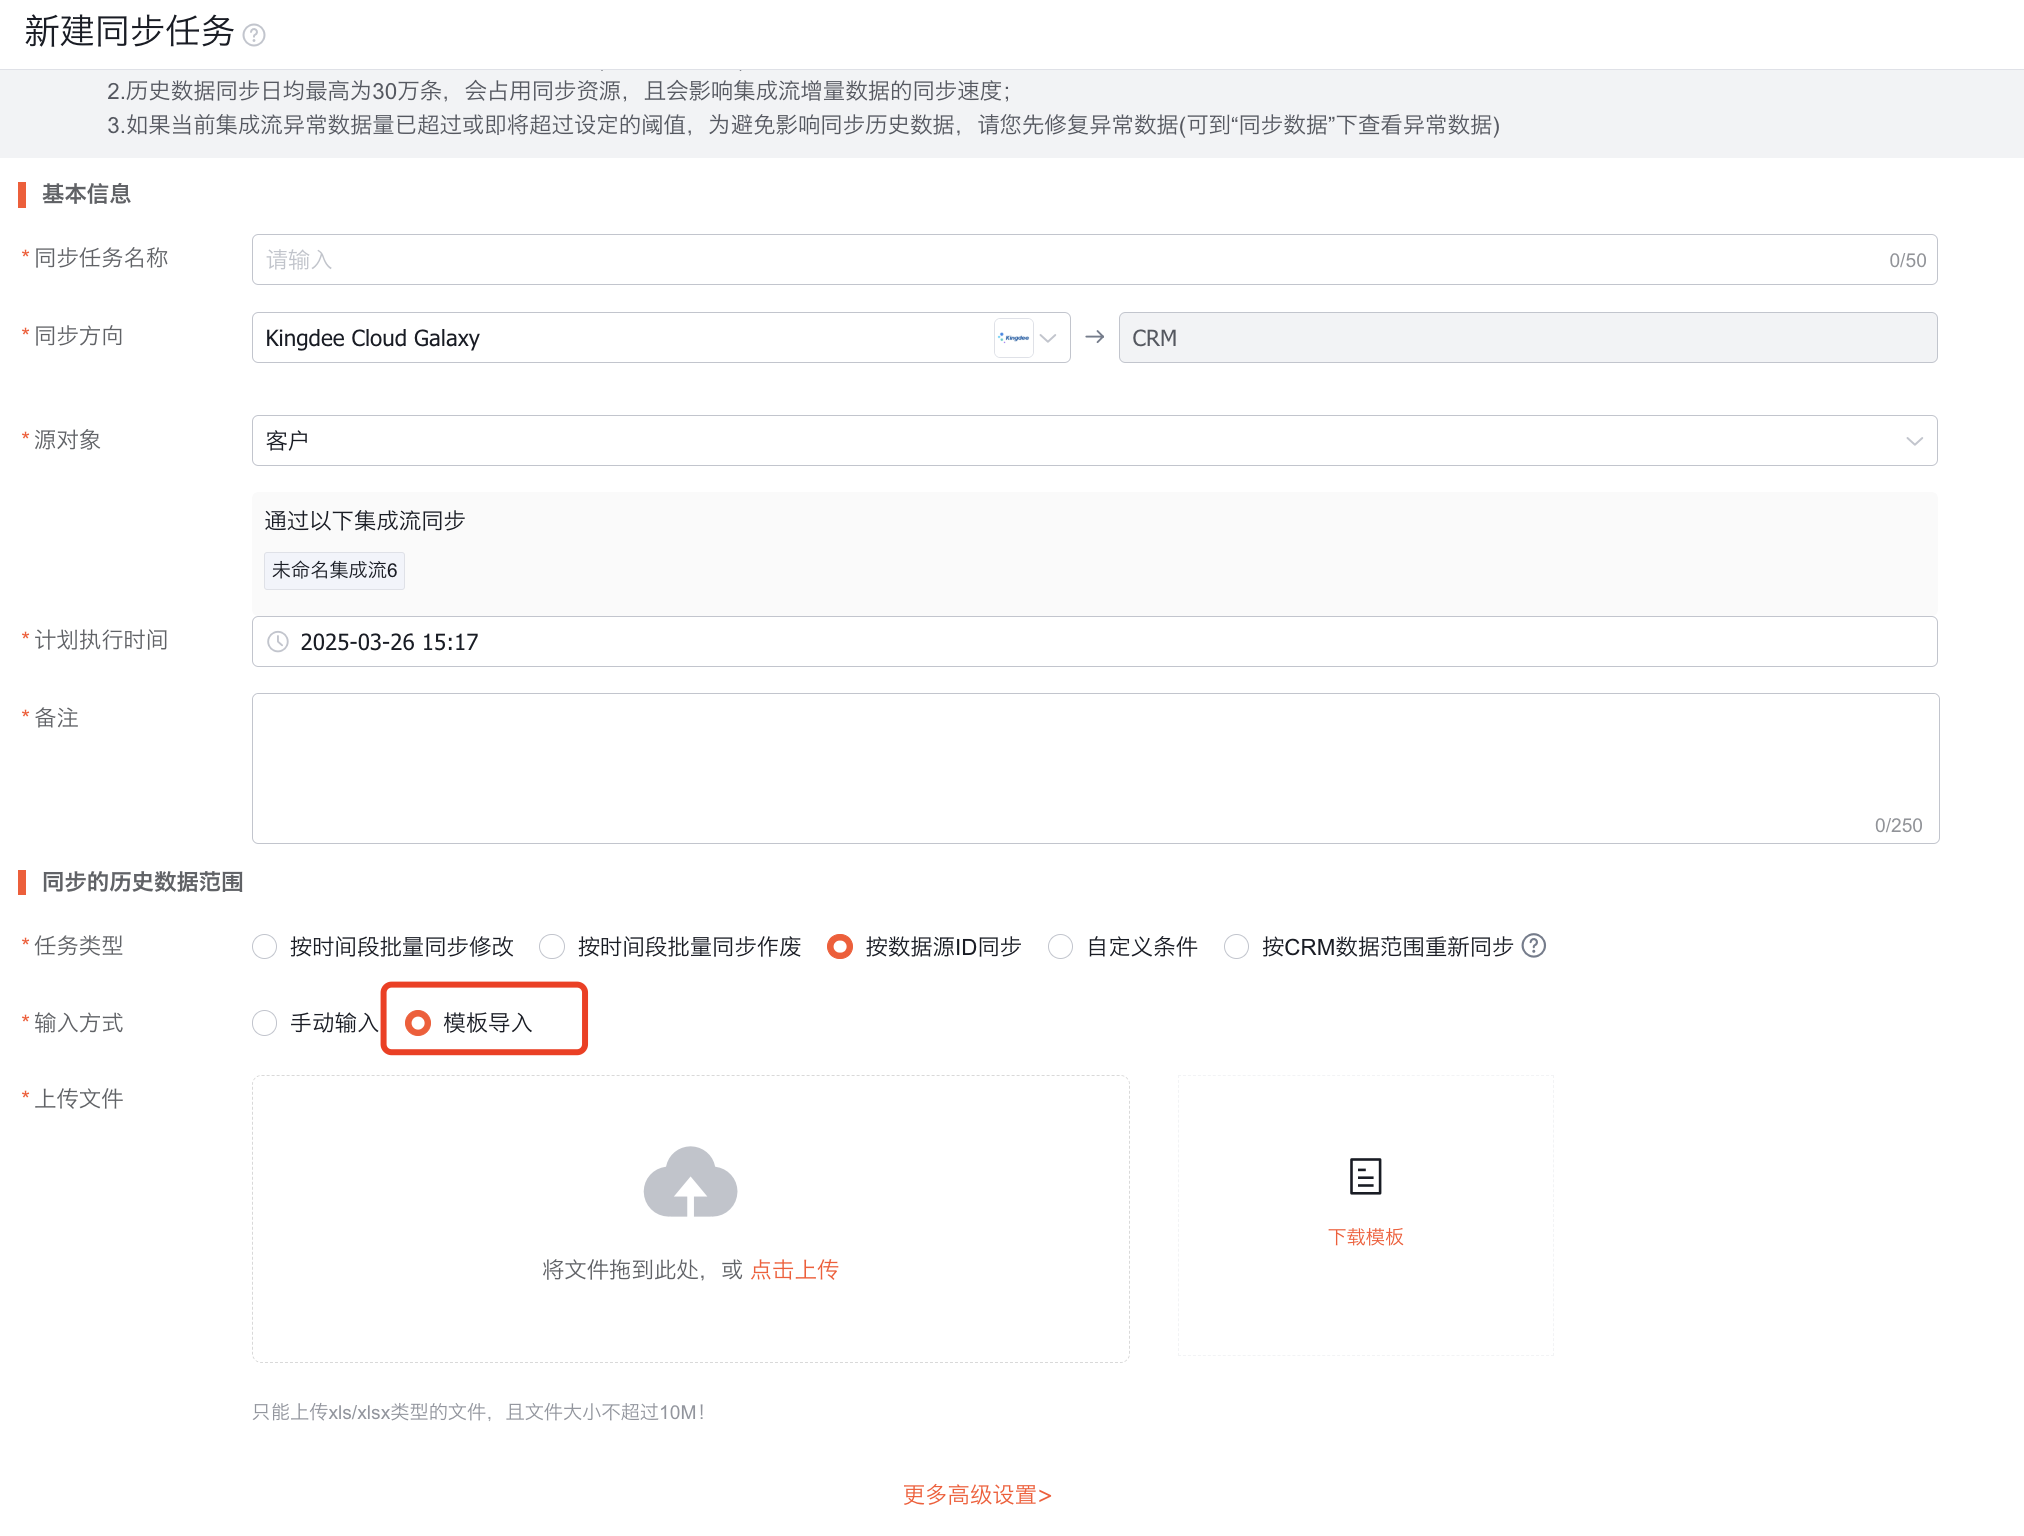Viewport: 2024px width, 1536px height.
Task: Click the arrow icon between Kingdee and CRM
Action: pos(1095,337)
